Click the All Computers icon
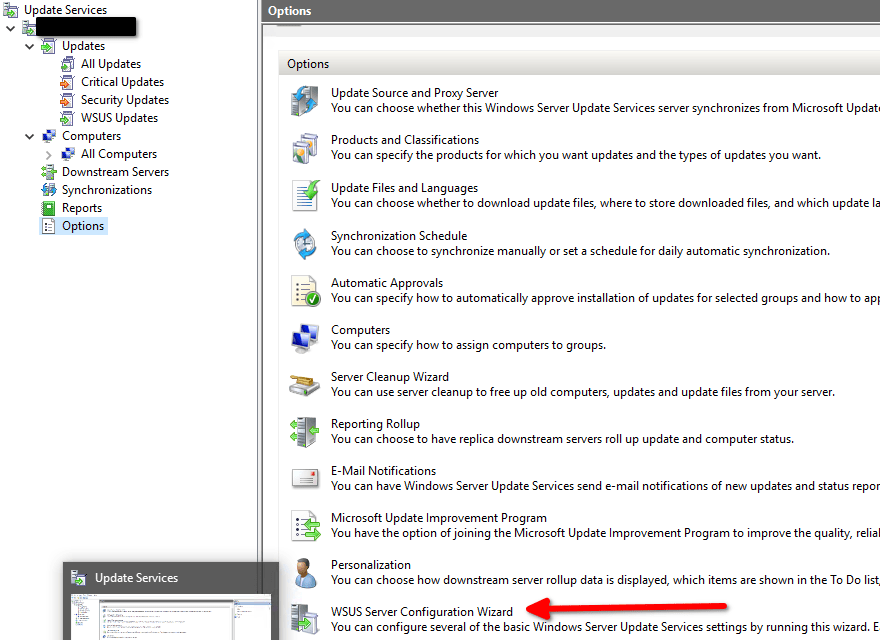This screenshot has width=880, height=640. [68, 154]
